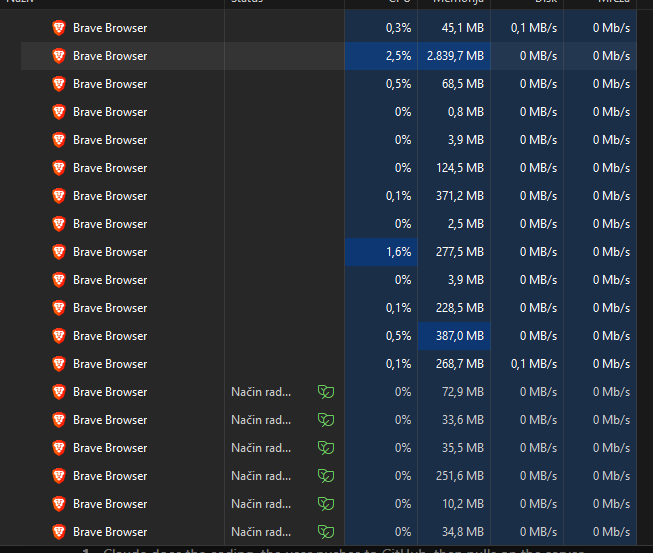Click the 268,7 MB memory value
Image resolution: width=653 pixels, height=553 pixels.
pos(460,364)
